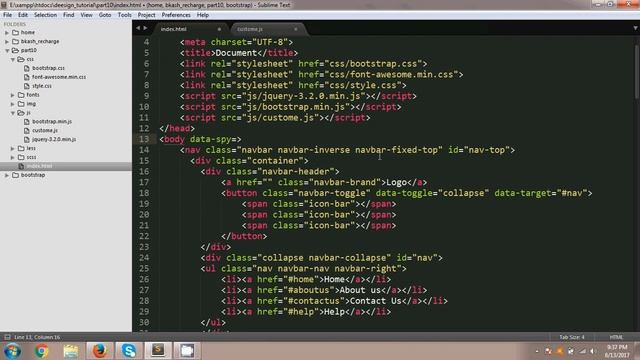Viewport: 640px width, 360px height.
Task: Place cursor on body data-spy line
Action: pyautogui.click(x=200, y=139)
